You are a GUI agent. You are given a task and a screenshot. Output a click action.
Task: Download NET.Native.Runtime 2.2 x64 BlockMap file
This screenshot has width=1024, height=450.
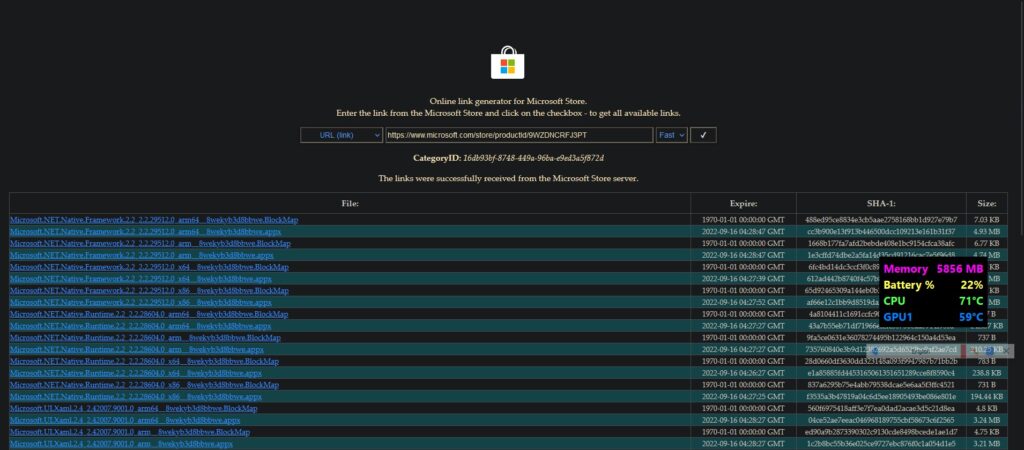(x=144, y=361)
